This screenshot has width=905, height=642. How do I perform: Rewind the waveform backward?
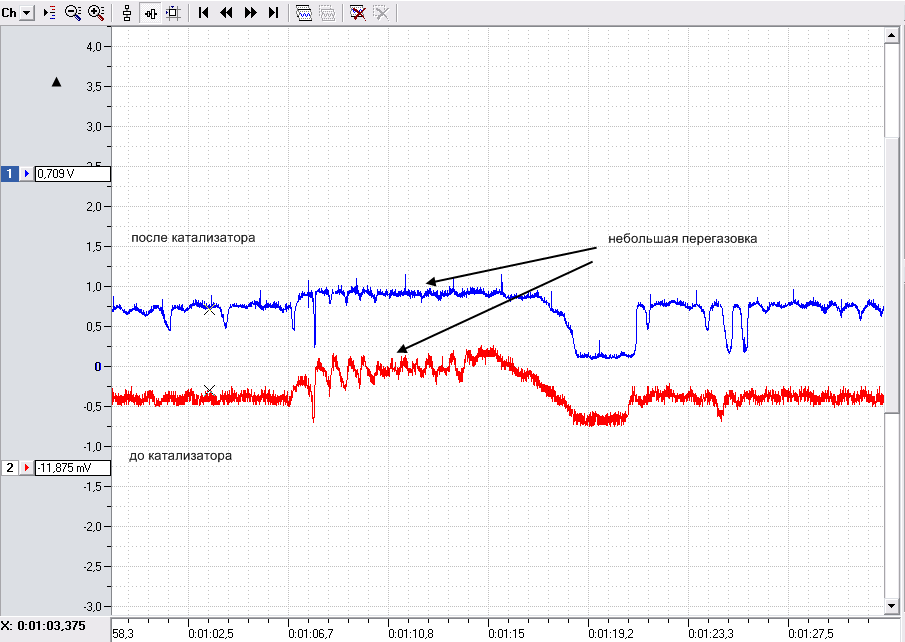pos(226,13)
